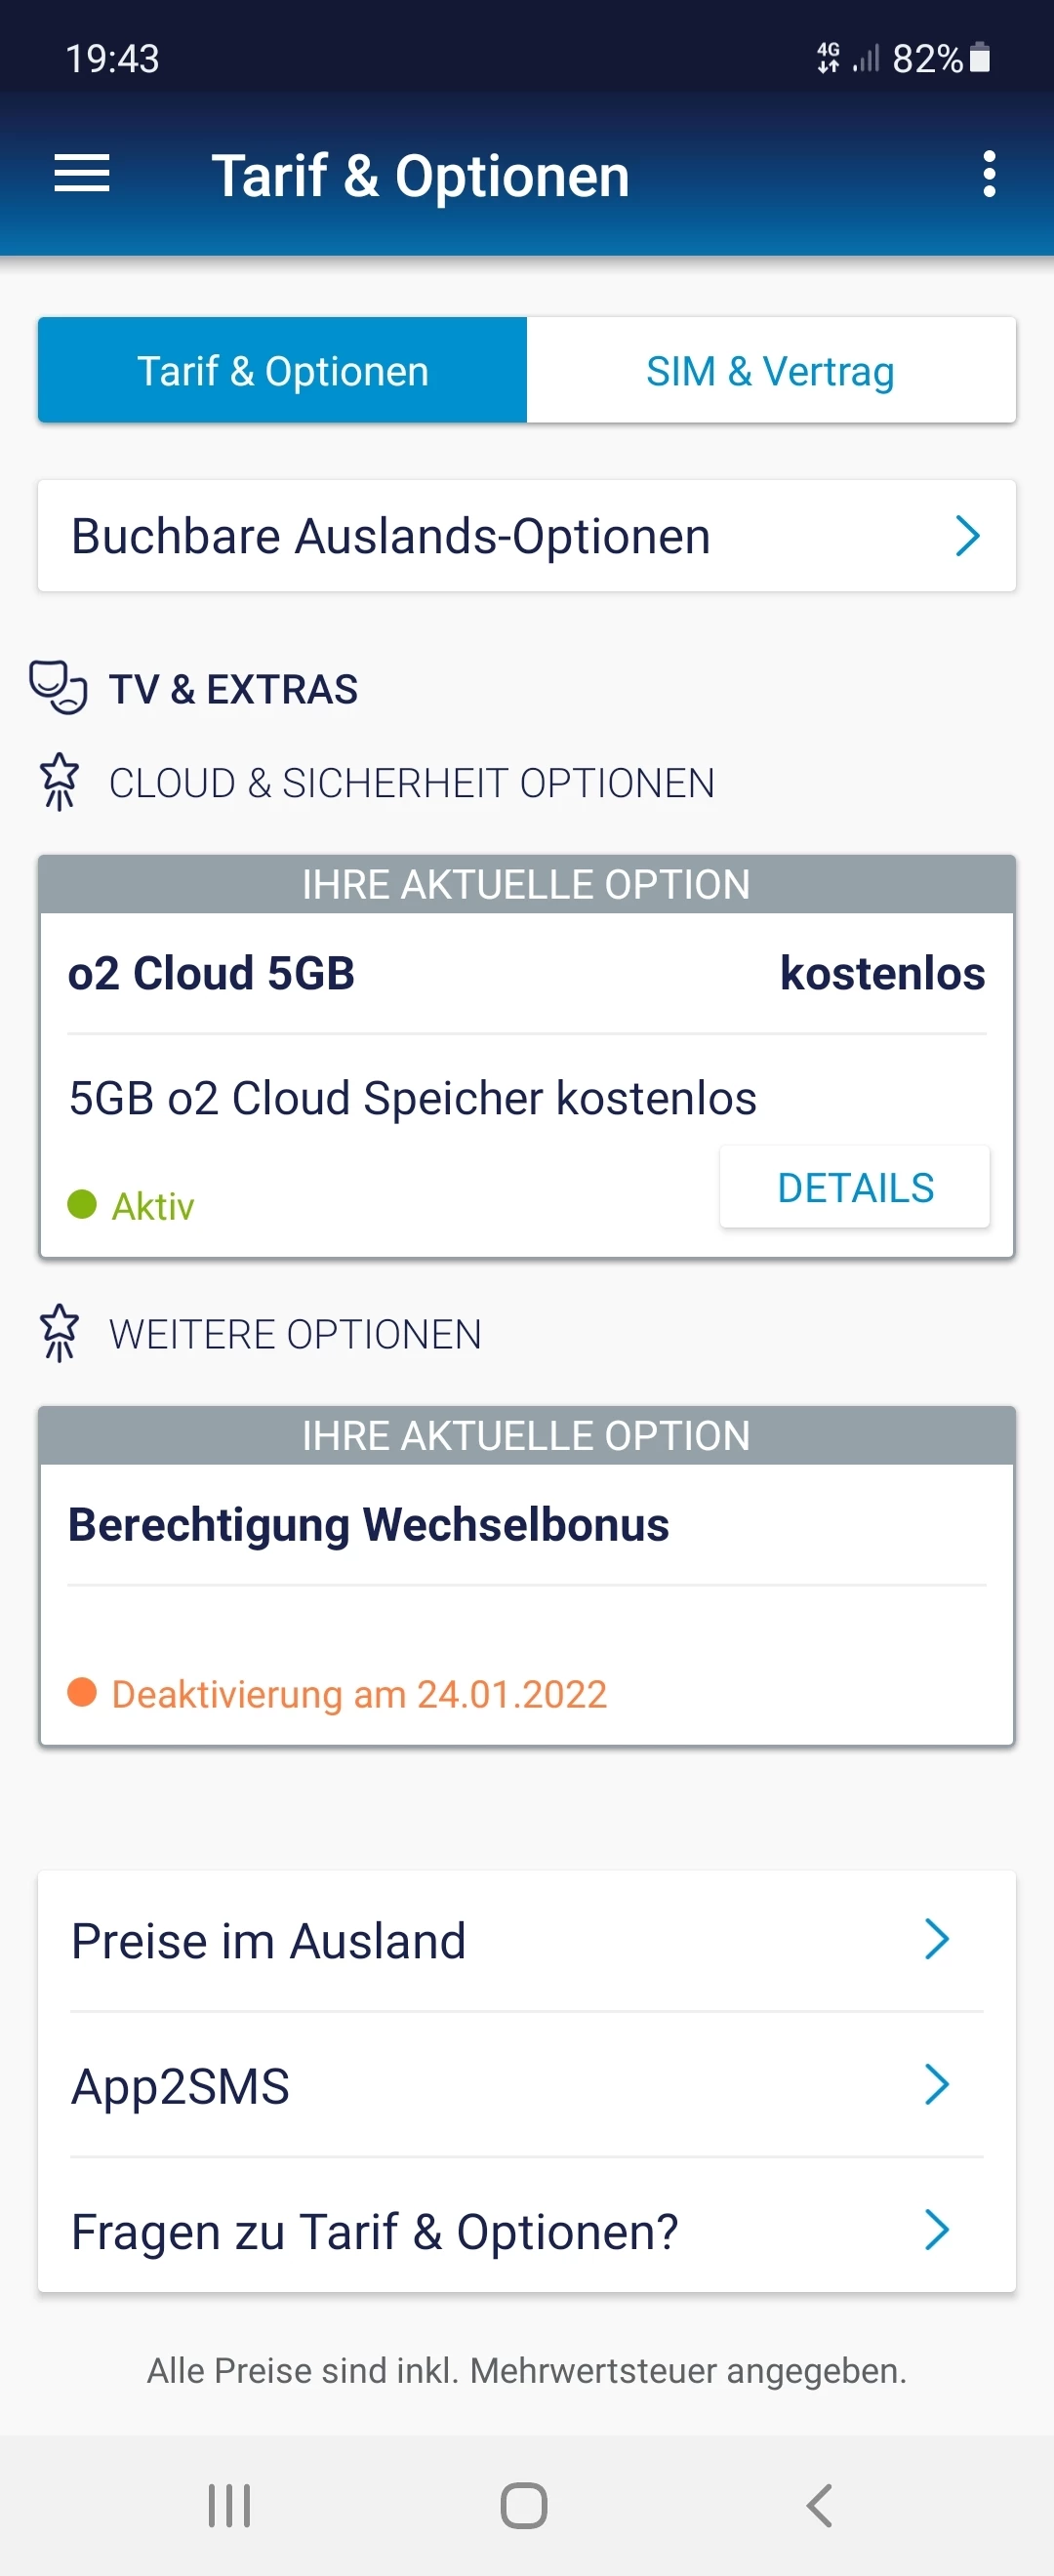Tap the TV & Extras masks icon

[x=58, y=687]
